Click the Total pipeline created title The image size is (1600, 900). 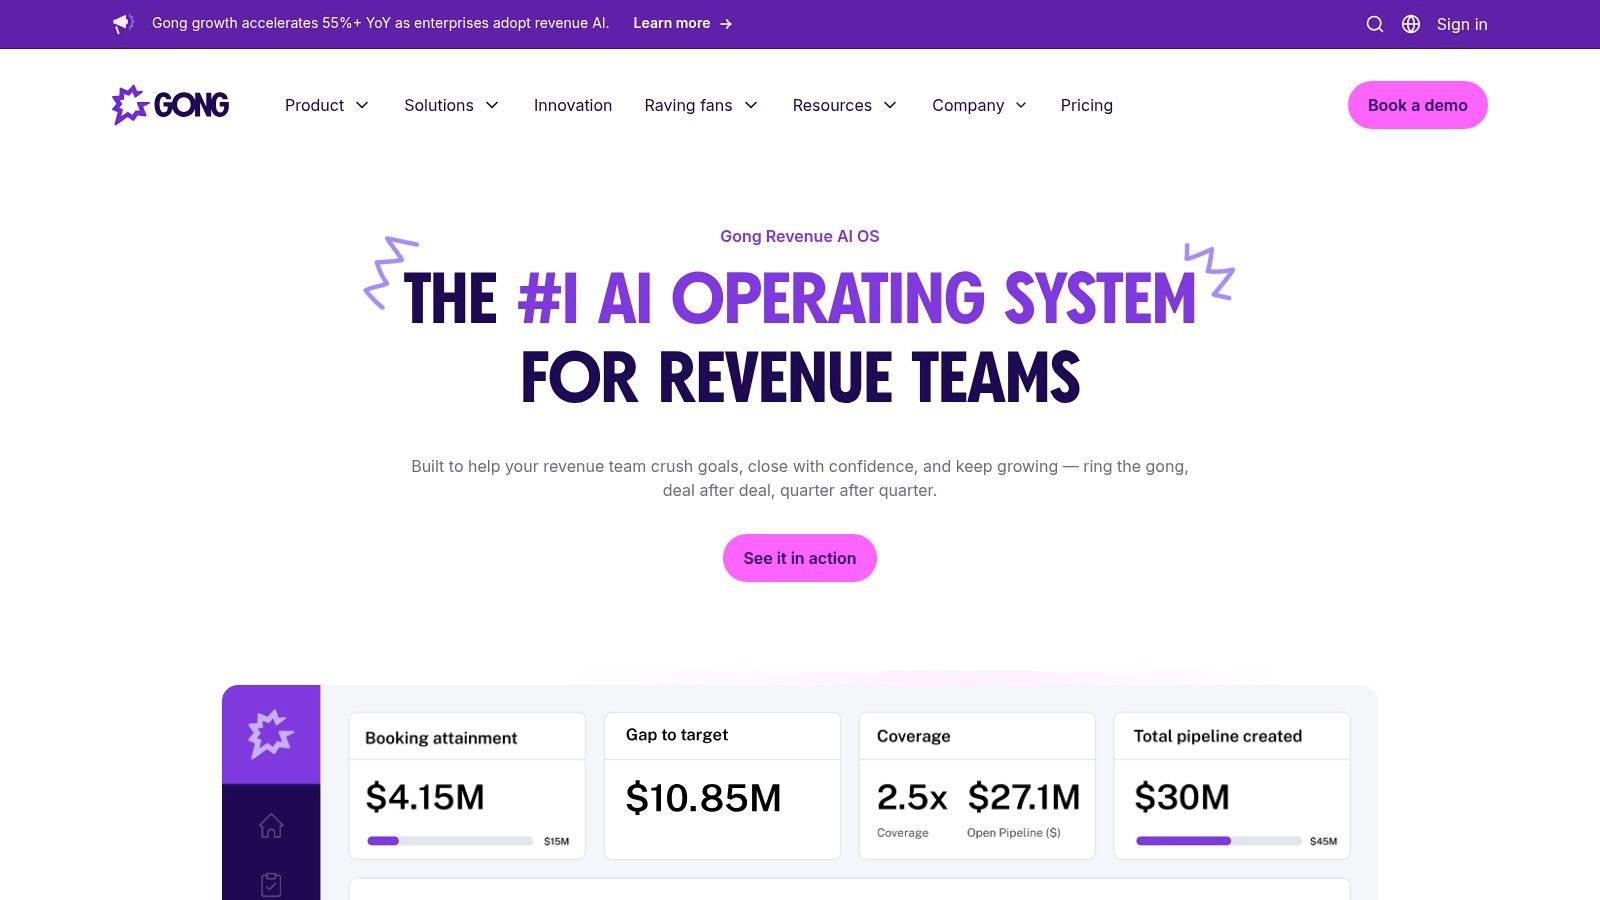1218,736
